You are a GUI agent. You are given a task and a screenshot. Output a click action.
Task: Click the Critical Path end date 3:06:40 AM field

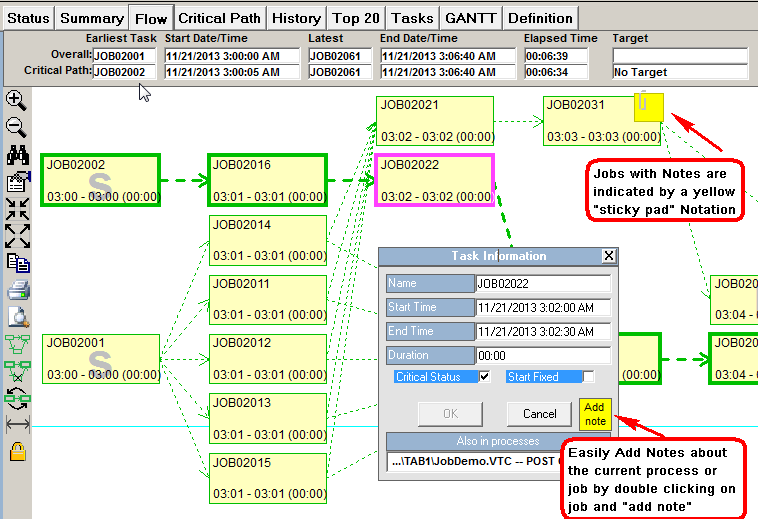448,72
